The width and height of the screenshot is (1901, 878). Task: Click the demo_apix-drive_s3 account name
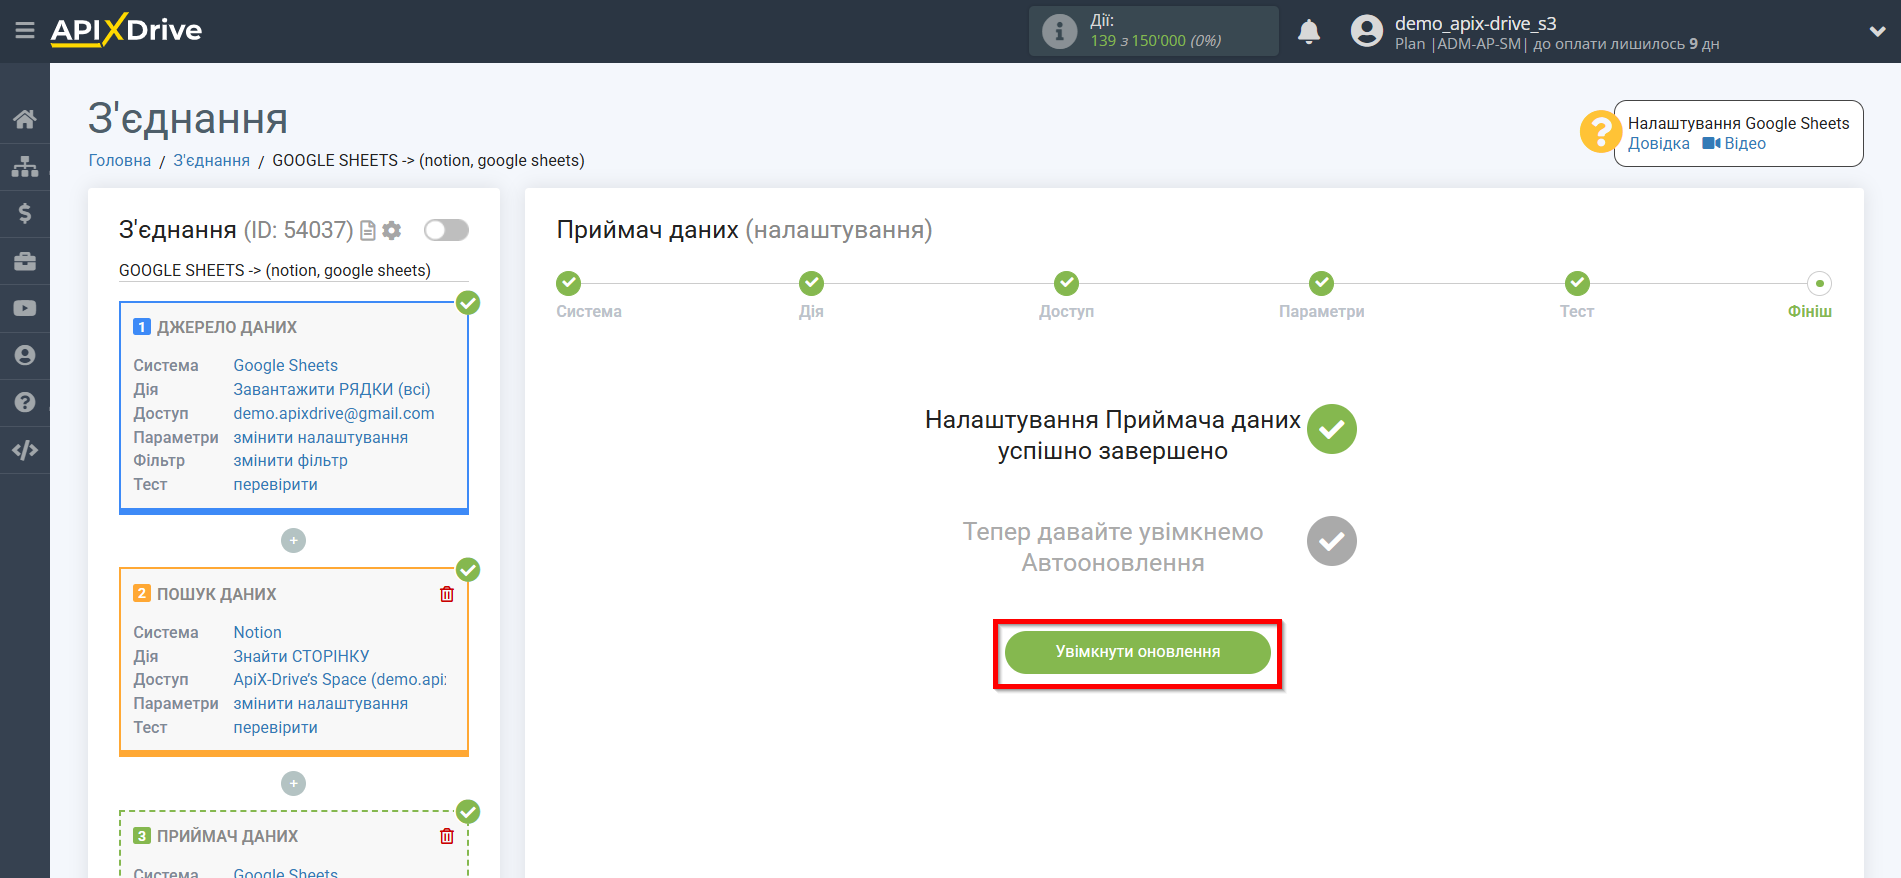point(1476,23)
